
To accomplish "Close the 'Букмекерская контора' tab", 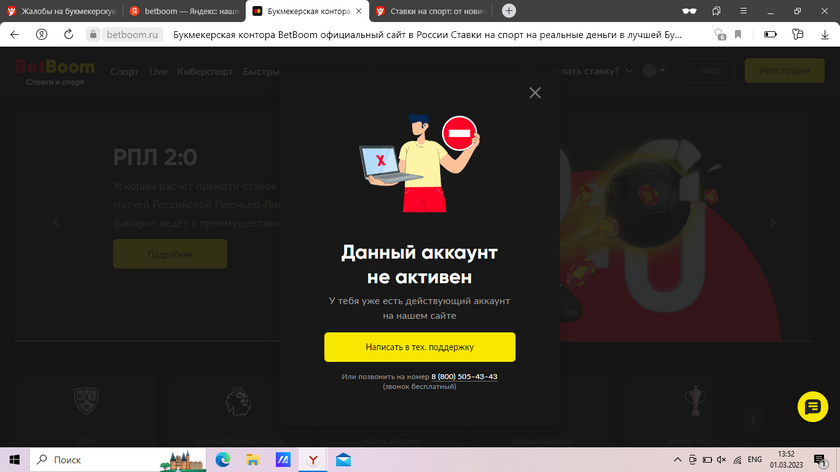I will coord(359,11).
